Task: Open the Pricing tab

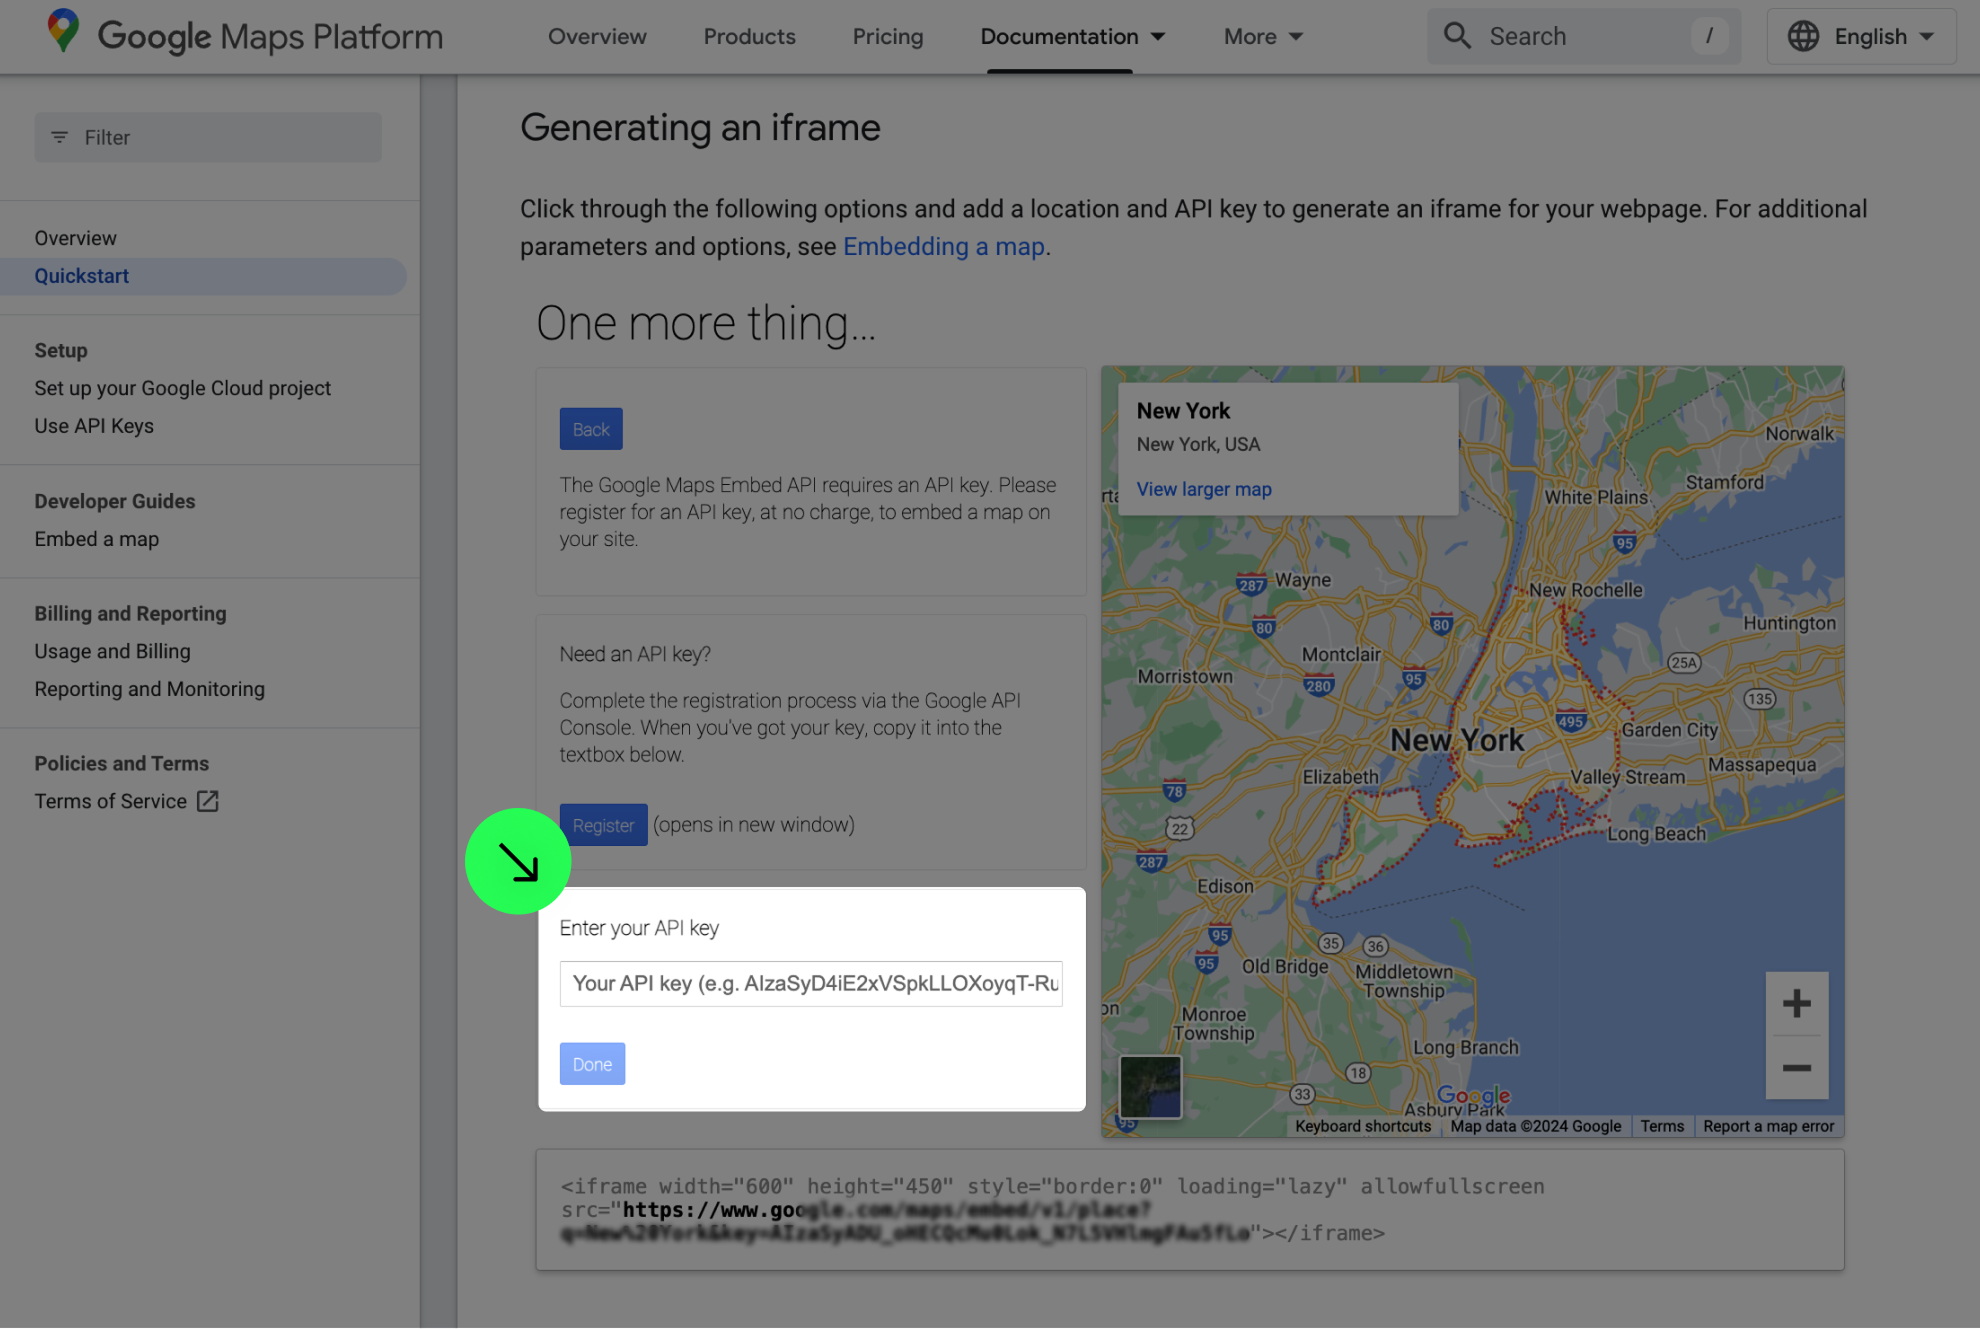Action: coord(887,36)
